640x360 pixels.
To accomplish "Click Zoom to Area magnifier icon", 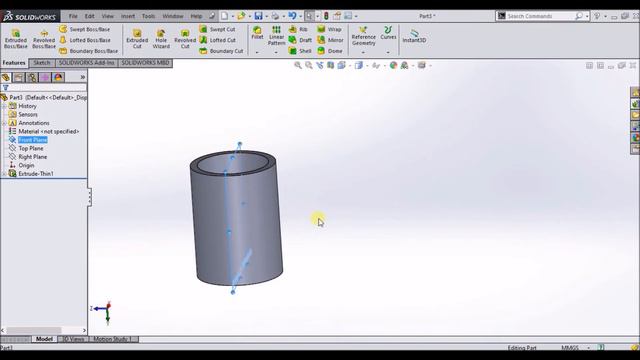I will 309,65.
